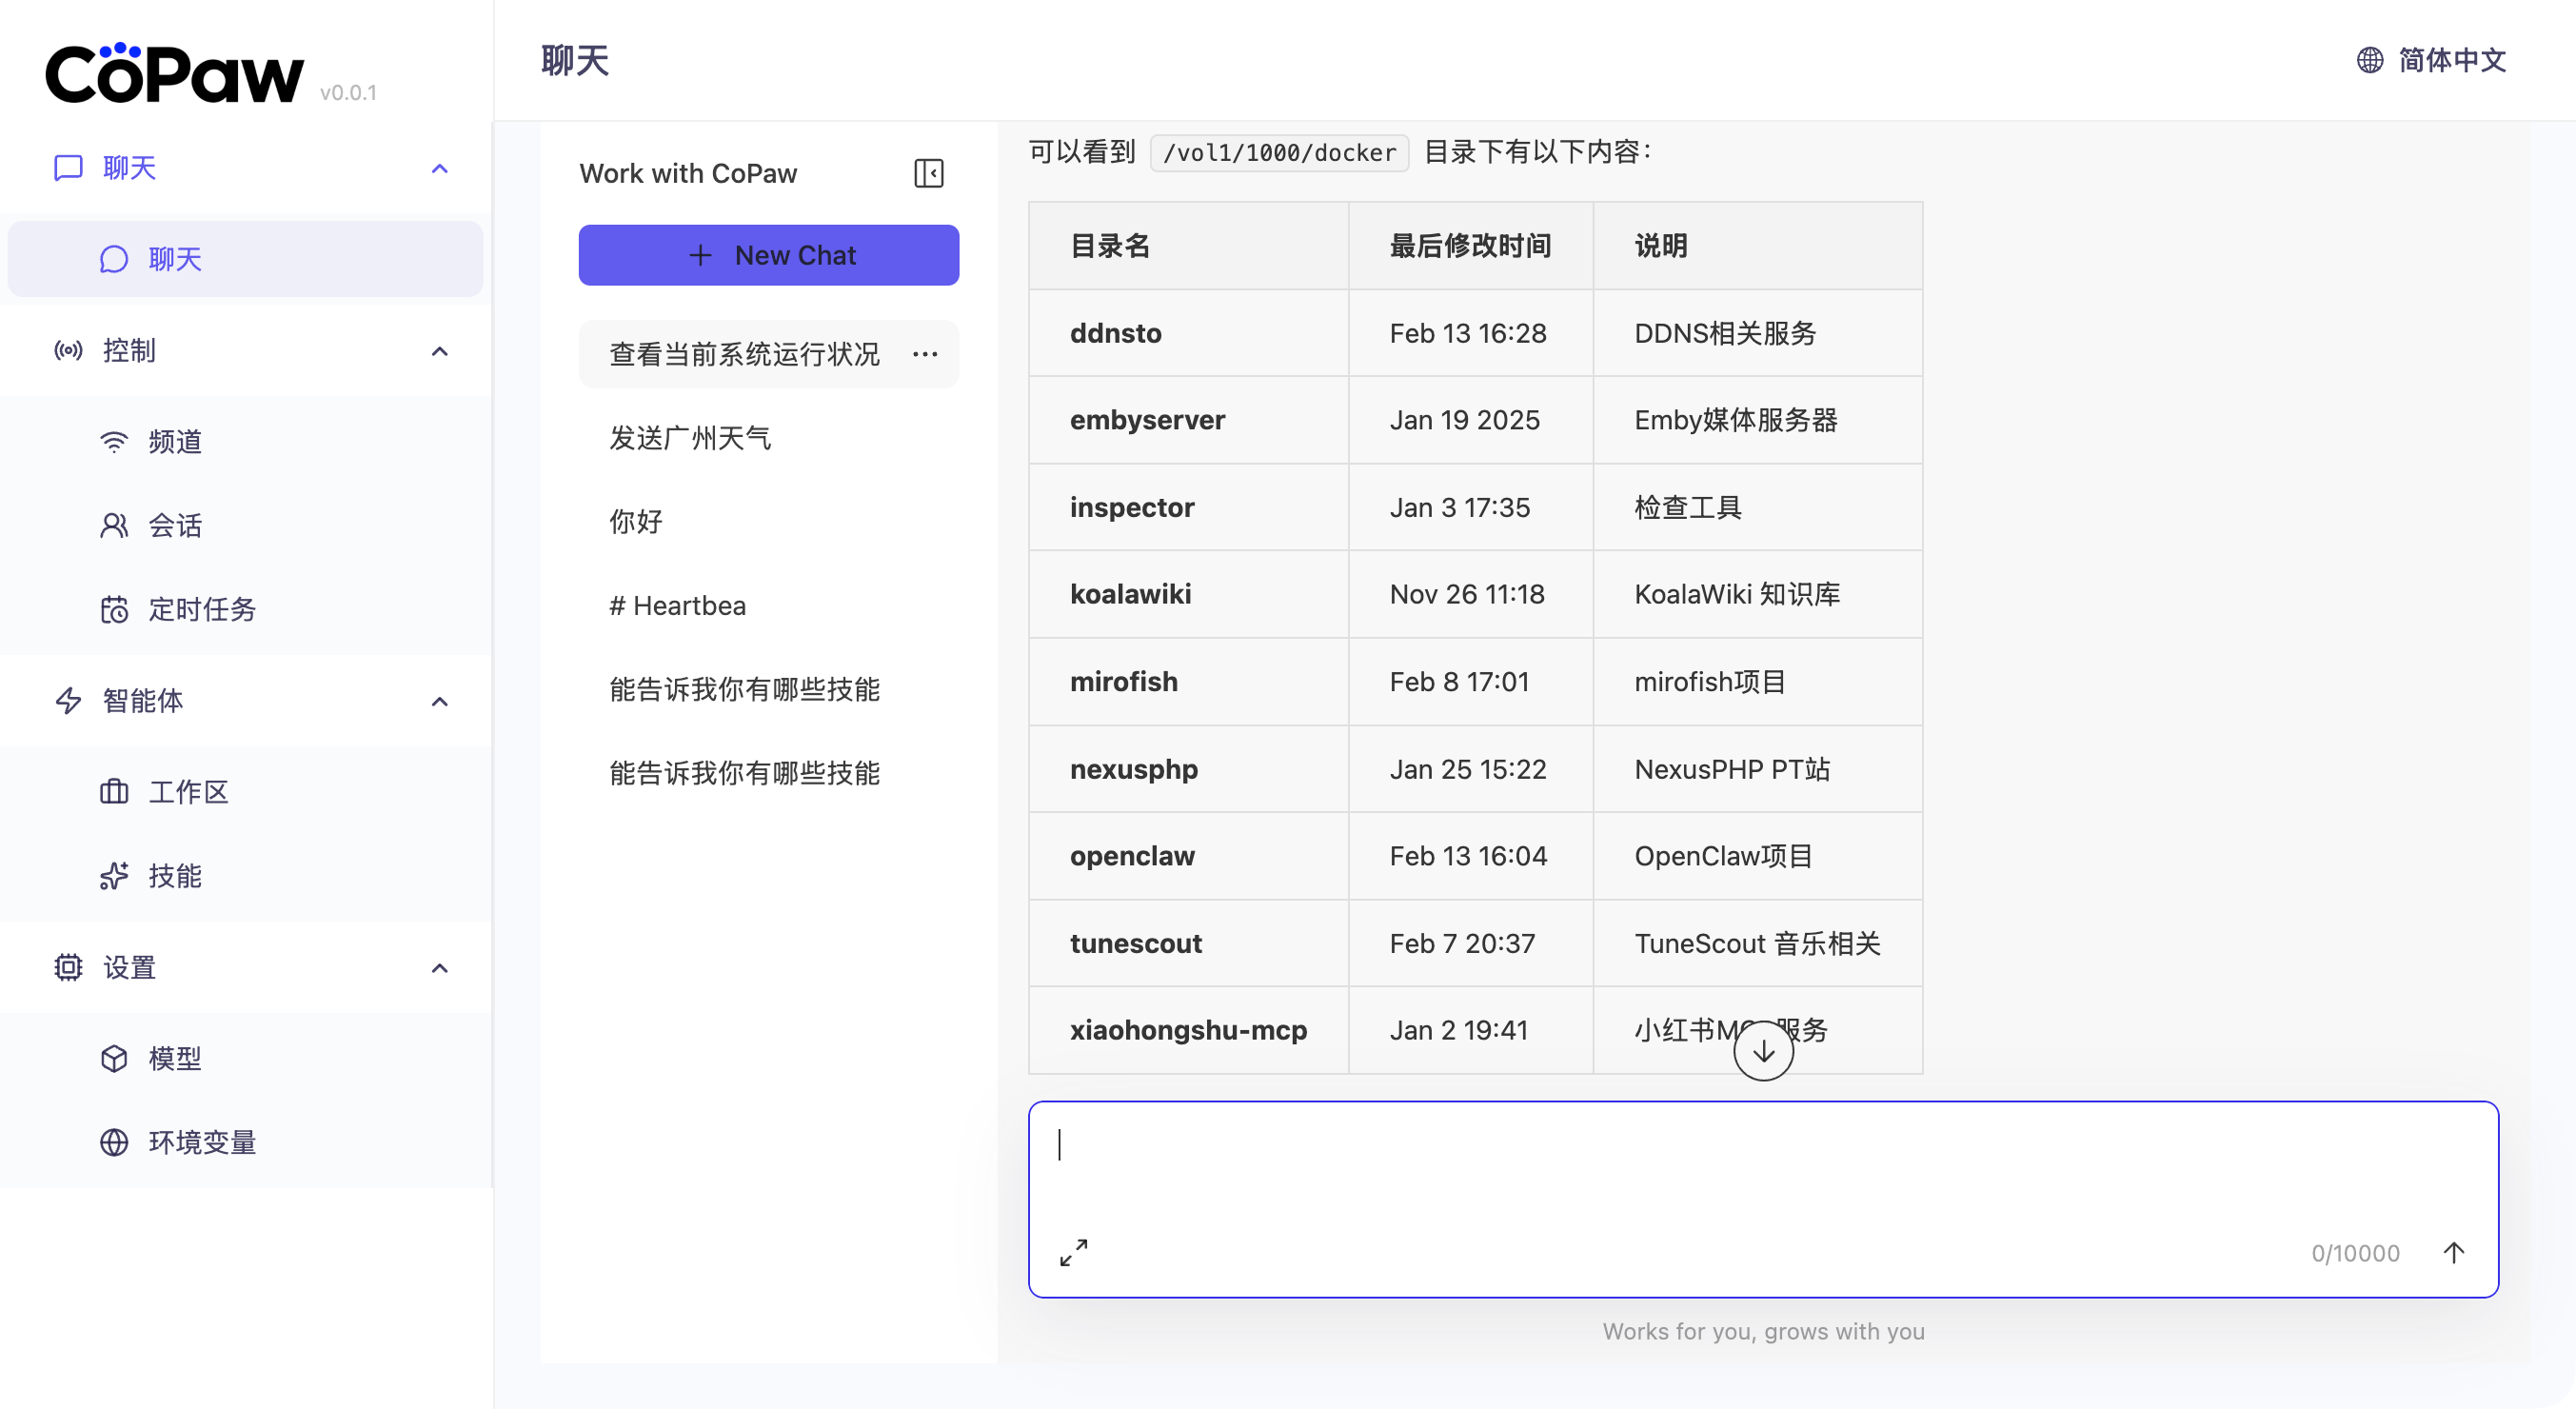Open 环境变量 environment variables page
The height and width of the screenshot is (1409, 2576).
tap(201, 1141)
